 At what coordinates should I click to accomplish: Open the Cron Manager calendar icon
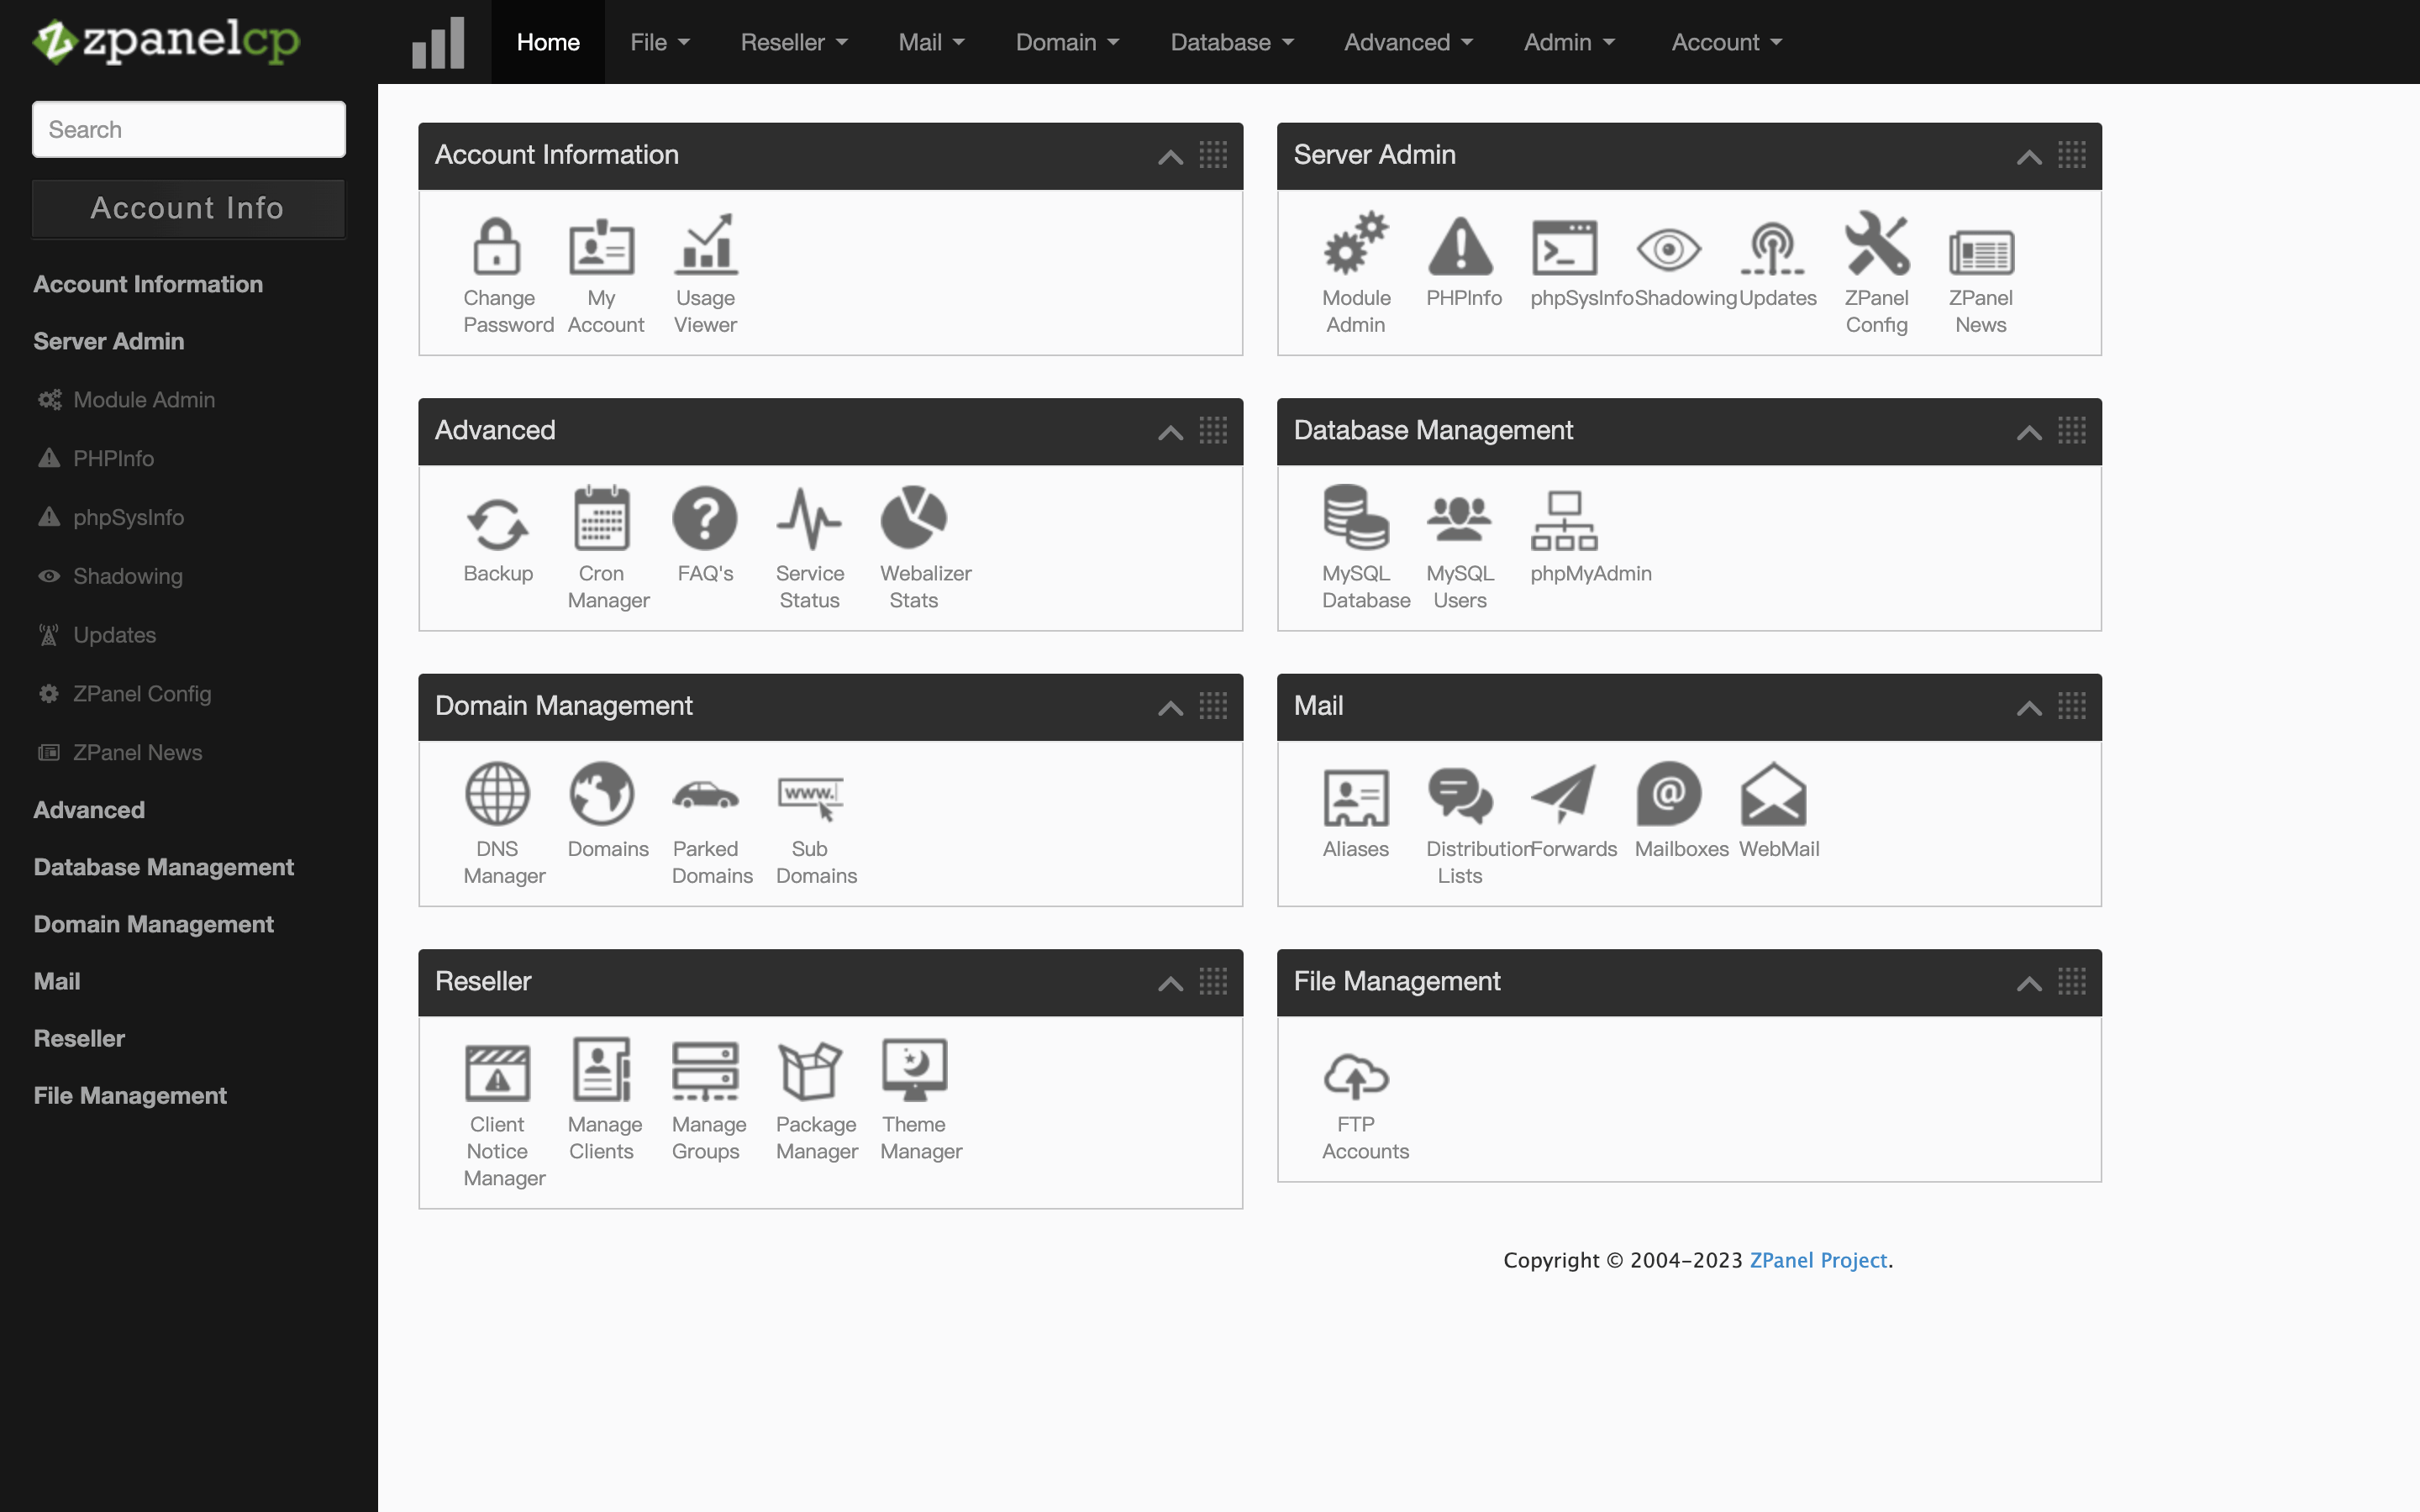pos(601,518)
